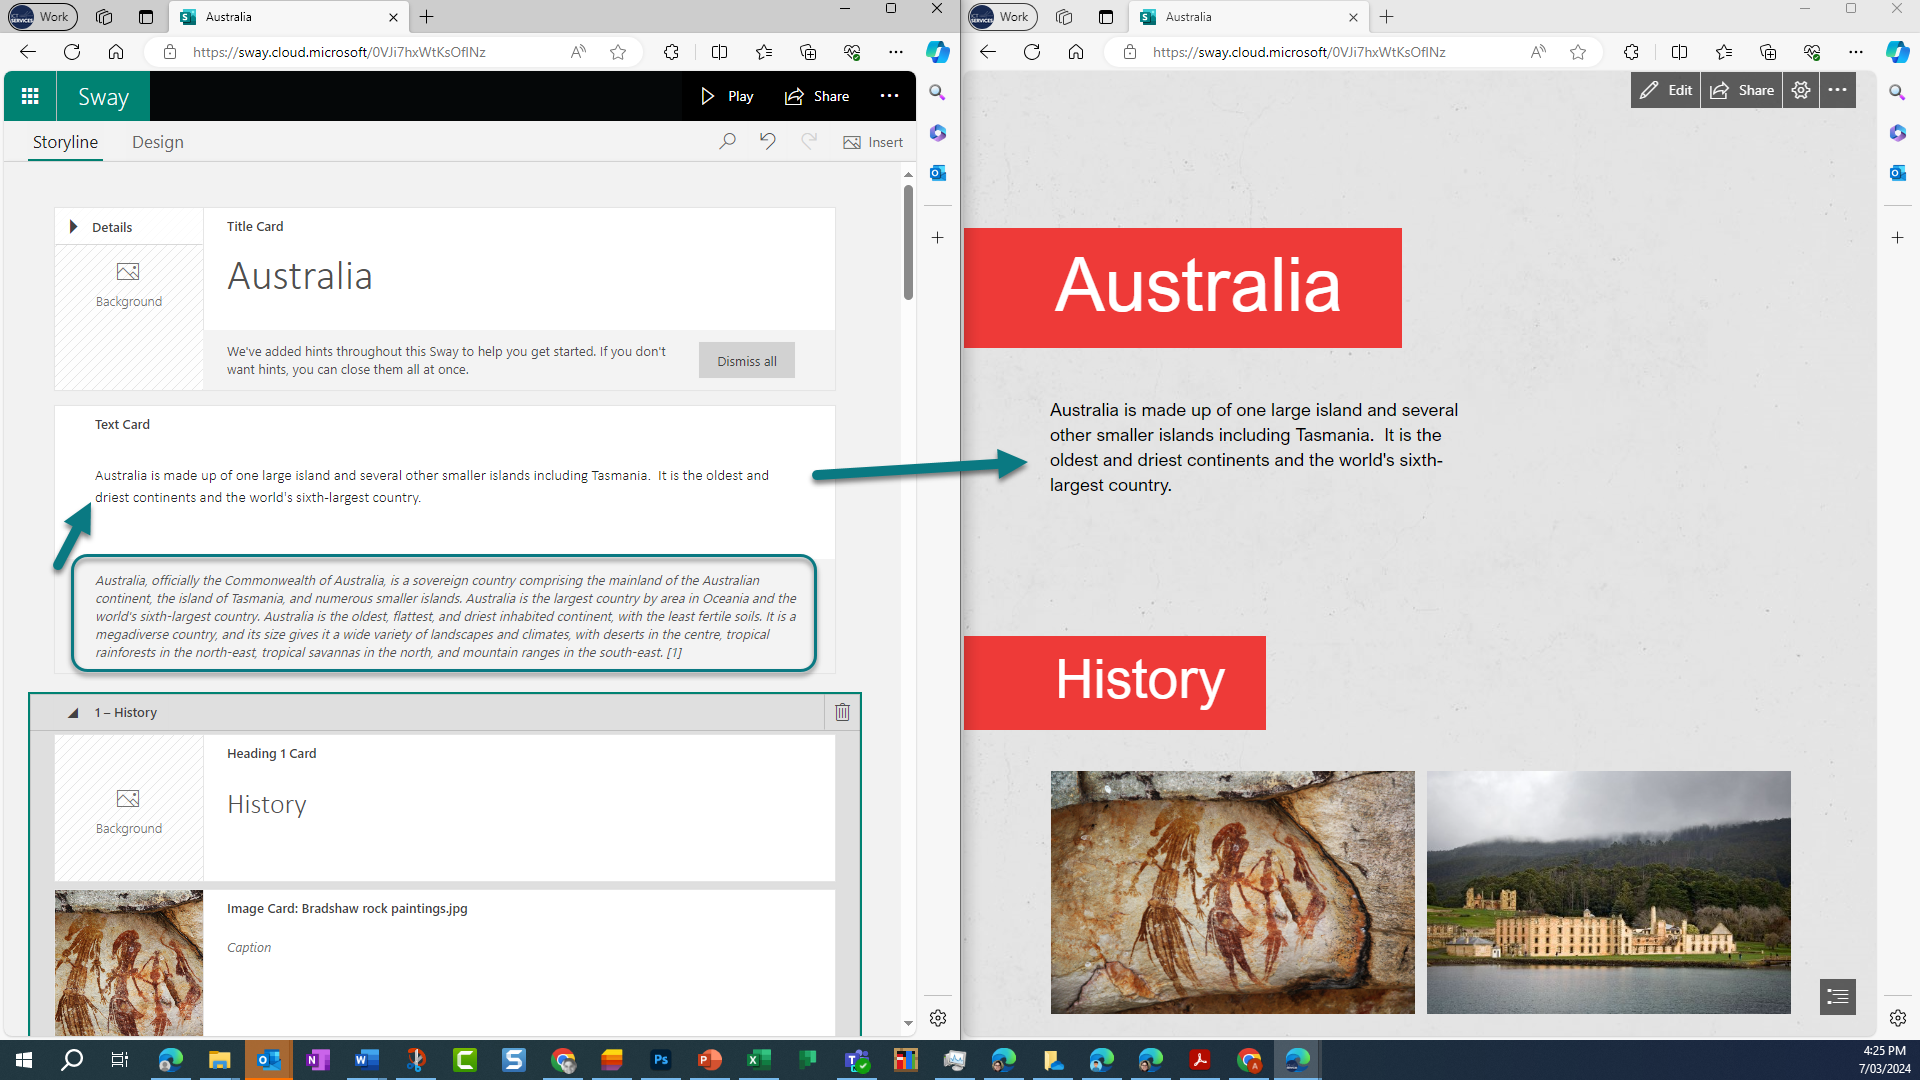Screen dimensions: 1920x1080
Task: Open Collections in right browser toolbar
Action: pos(1768,52)
